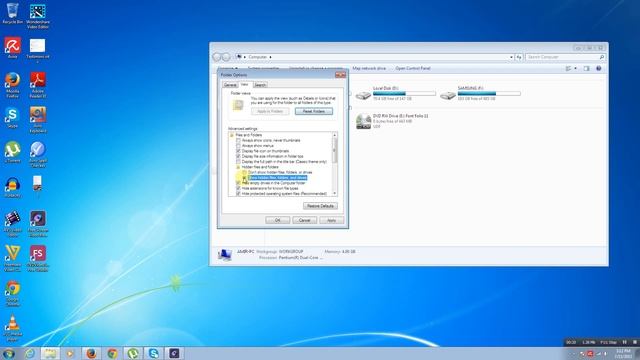Viewport: 640px width, 360px height.
Task: Refresh the Computer address bar
Action: coord(519,57)
